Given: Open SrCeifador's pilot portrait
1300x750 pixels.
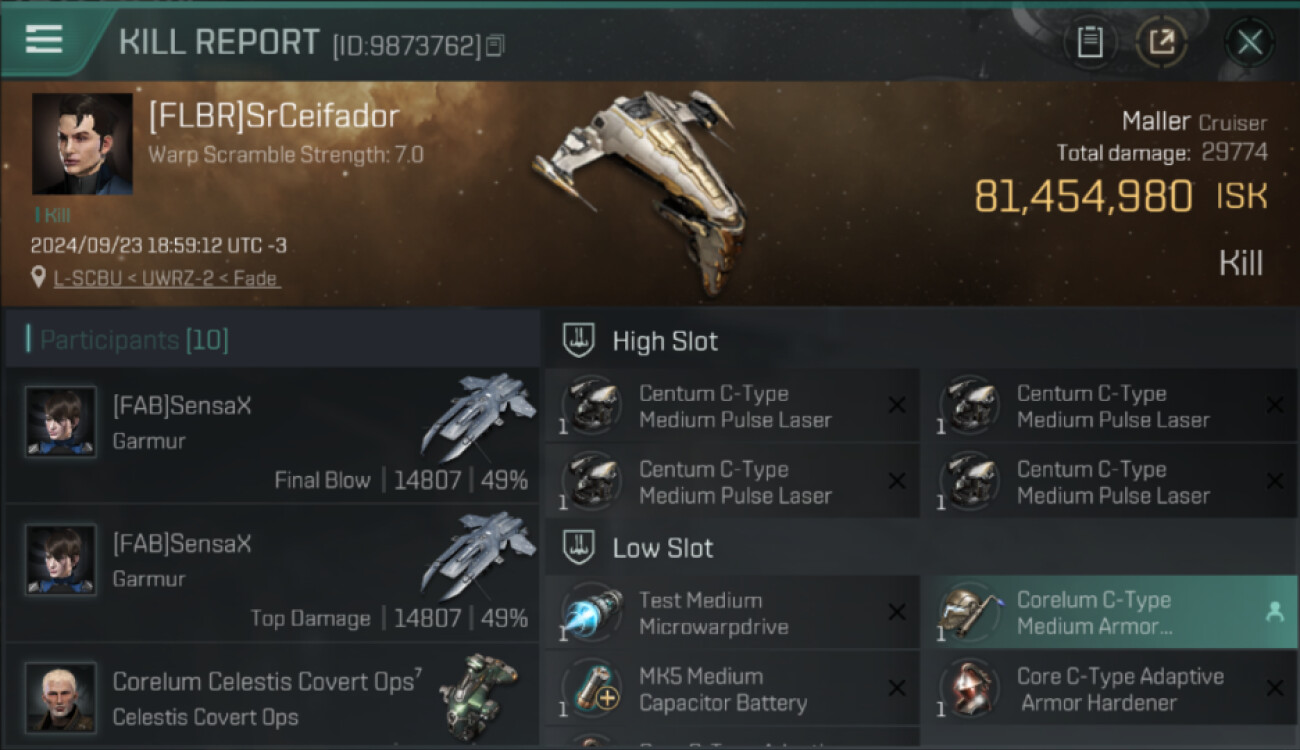Looking at the screenshot, I should [x=82, y=144].
